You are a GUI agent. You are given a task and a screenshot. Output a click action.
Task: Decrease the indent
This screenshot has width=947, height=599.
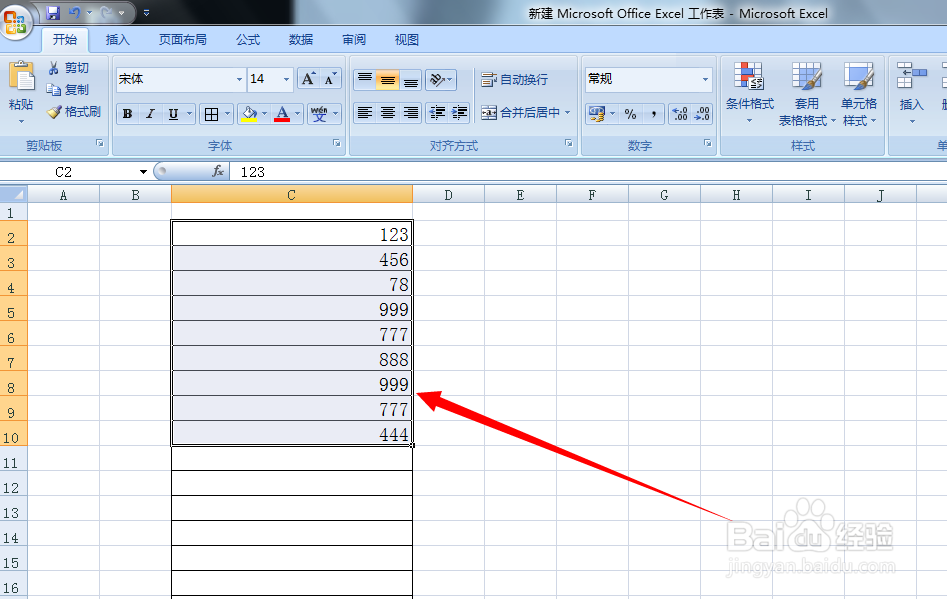tap(437, 112)
